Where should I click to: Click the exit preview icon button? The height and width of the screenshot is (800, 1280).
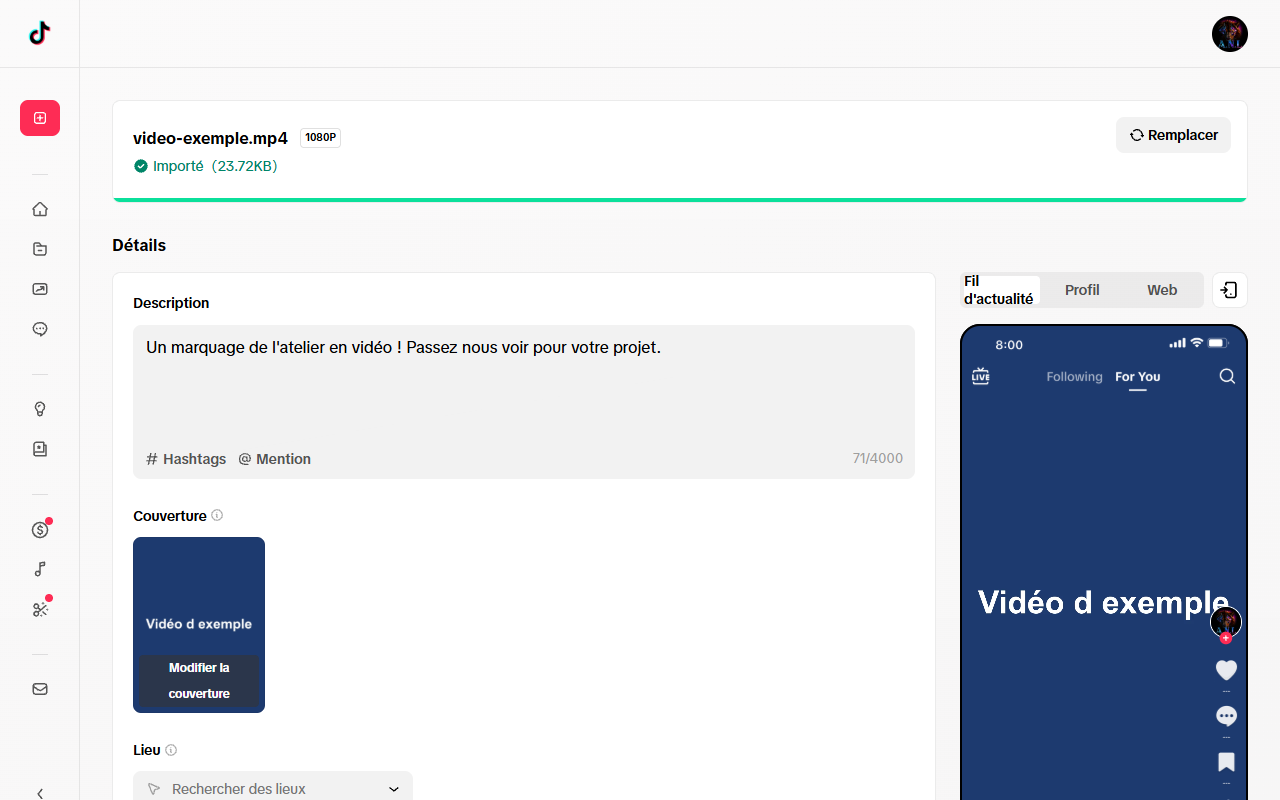pos(1230,290)
